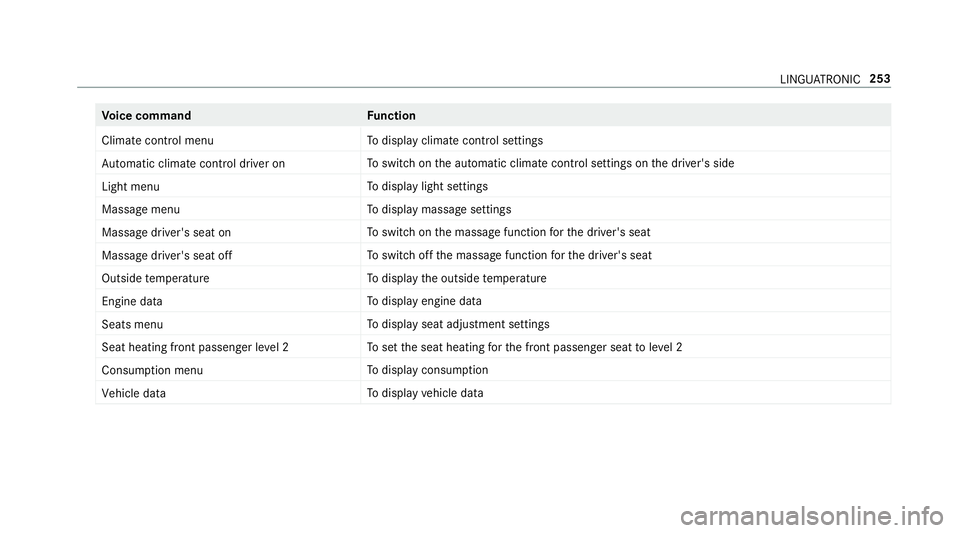Select the Outside temperature command

(x=156, y=278)
